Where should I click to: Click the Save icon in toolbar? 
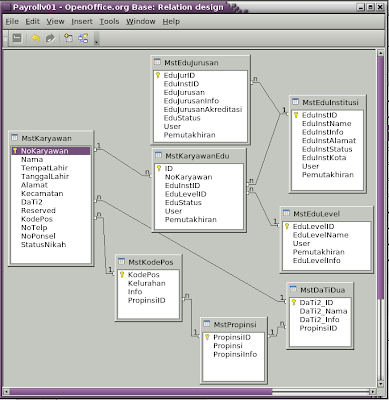(17, 38)
